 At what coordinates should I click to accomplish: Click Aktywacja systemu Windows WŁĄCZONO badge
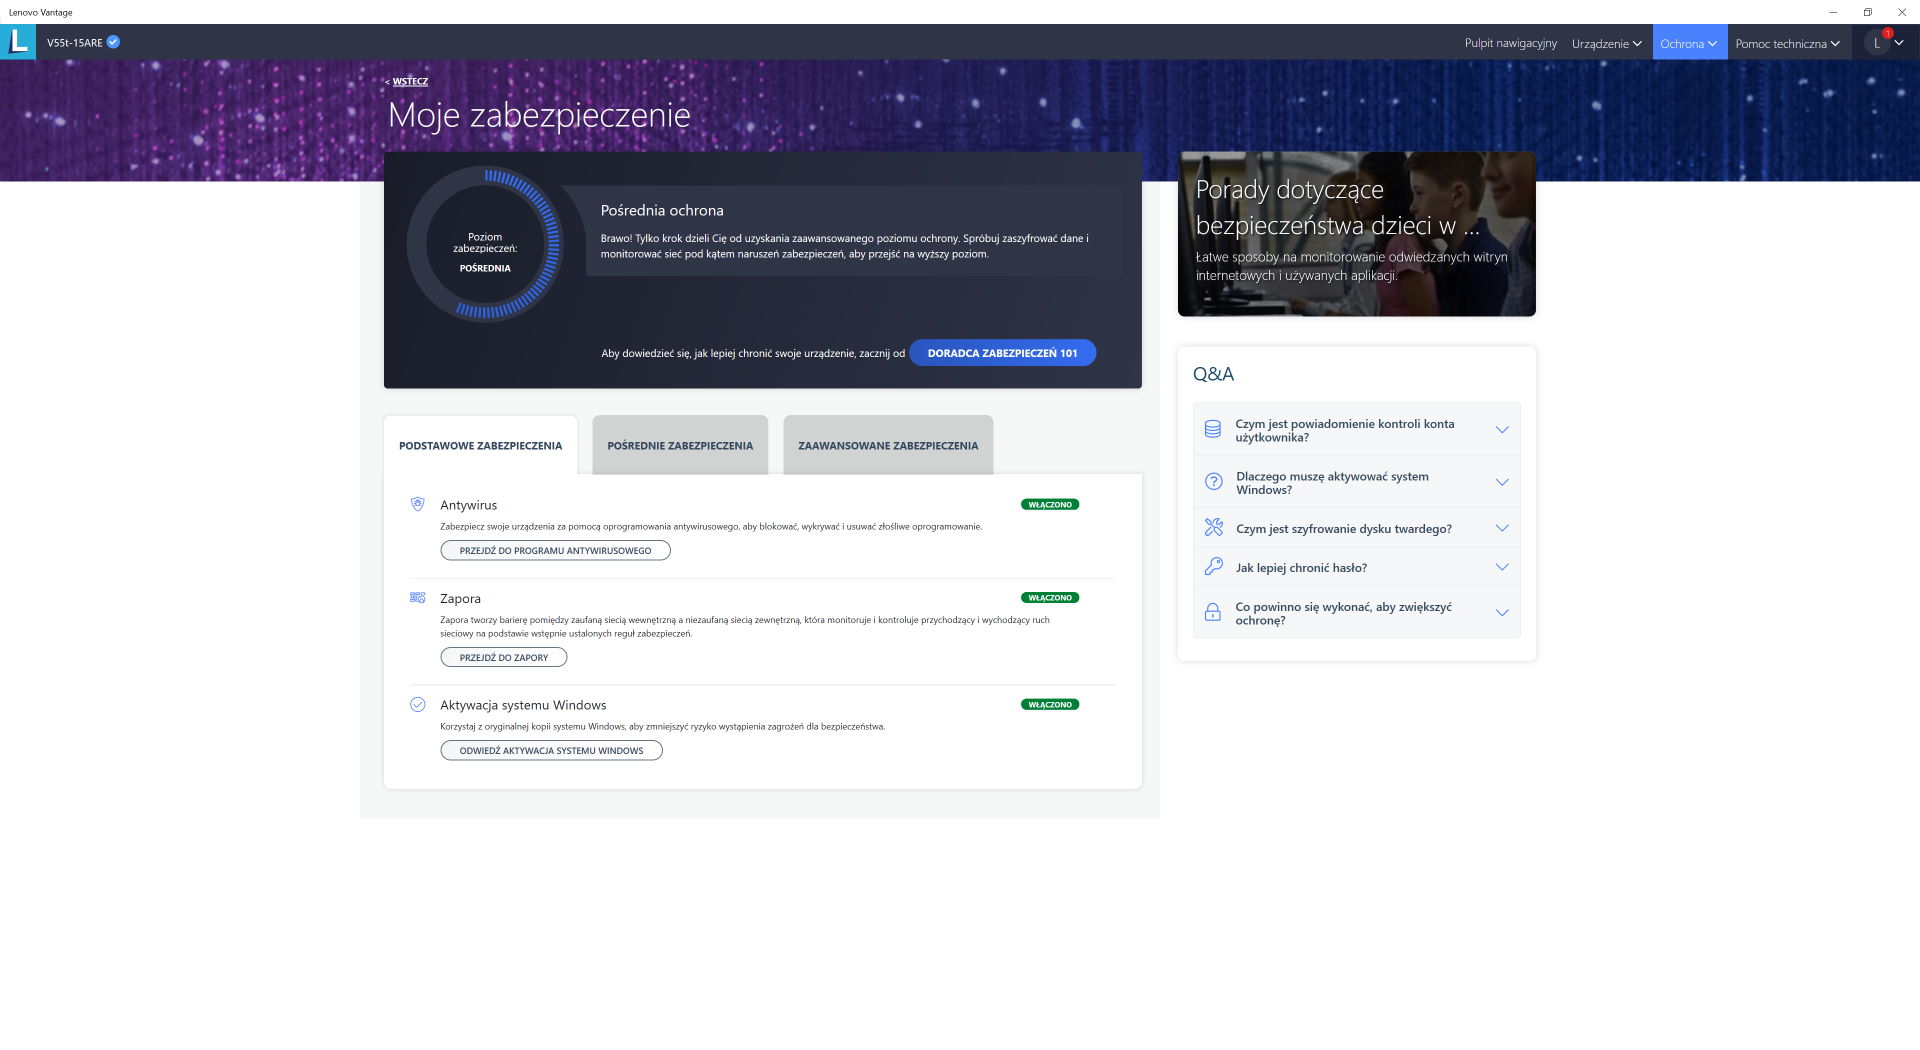click(x=1049, y=705)
